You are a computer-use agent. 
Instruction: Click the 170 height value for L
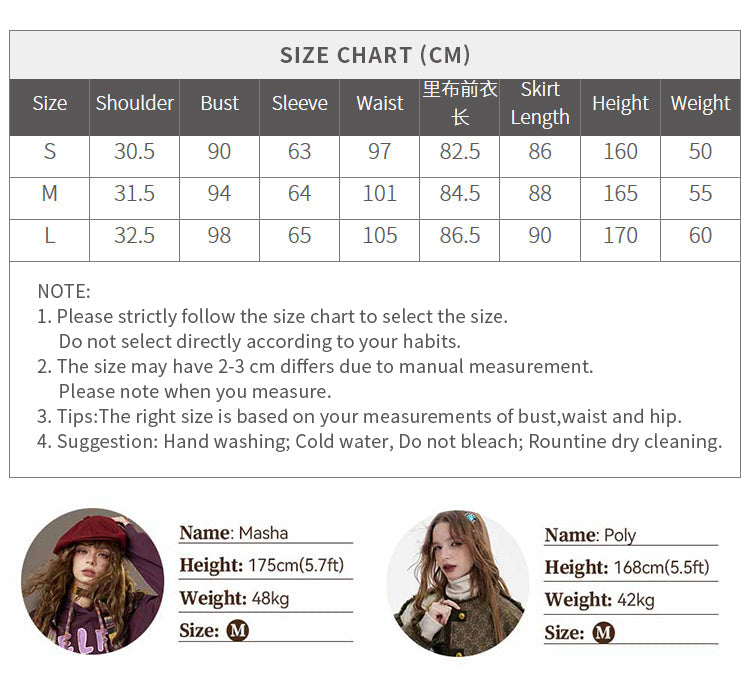tap(620, 236)
